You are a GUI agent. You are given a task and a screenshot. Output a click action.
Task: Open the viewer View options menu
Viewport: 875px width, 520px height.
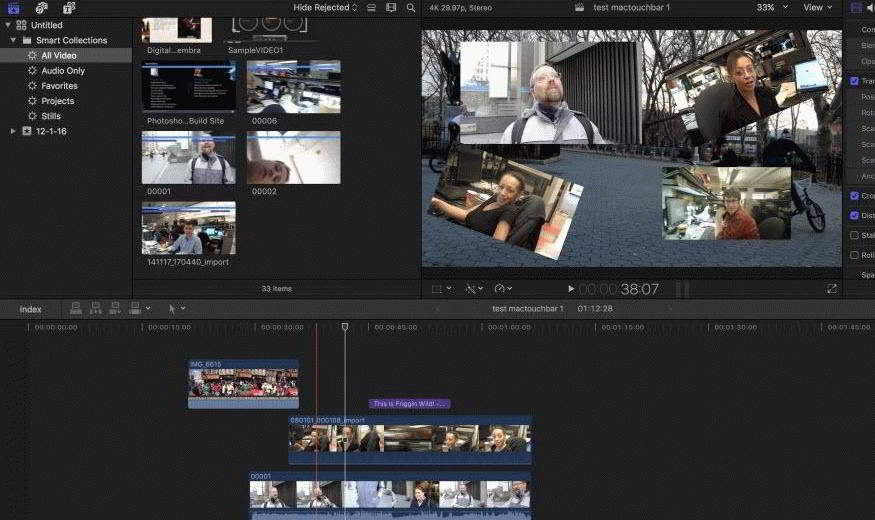[817, 8]
